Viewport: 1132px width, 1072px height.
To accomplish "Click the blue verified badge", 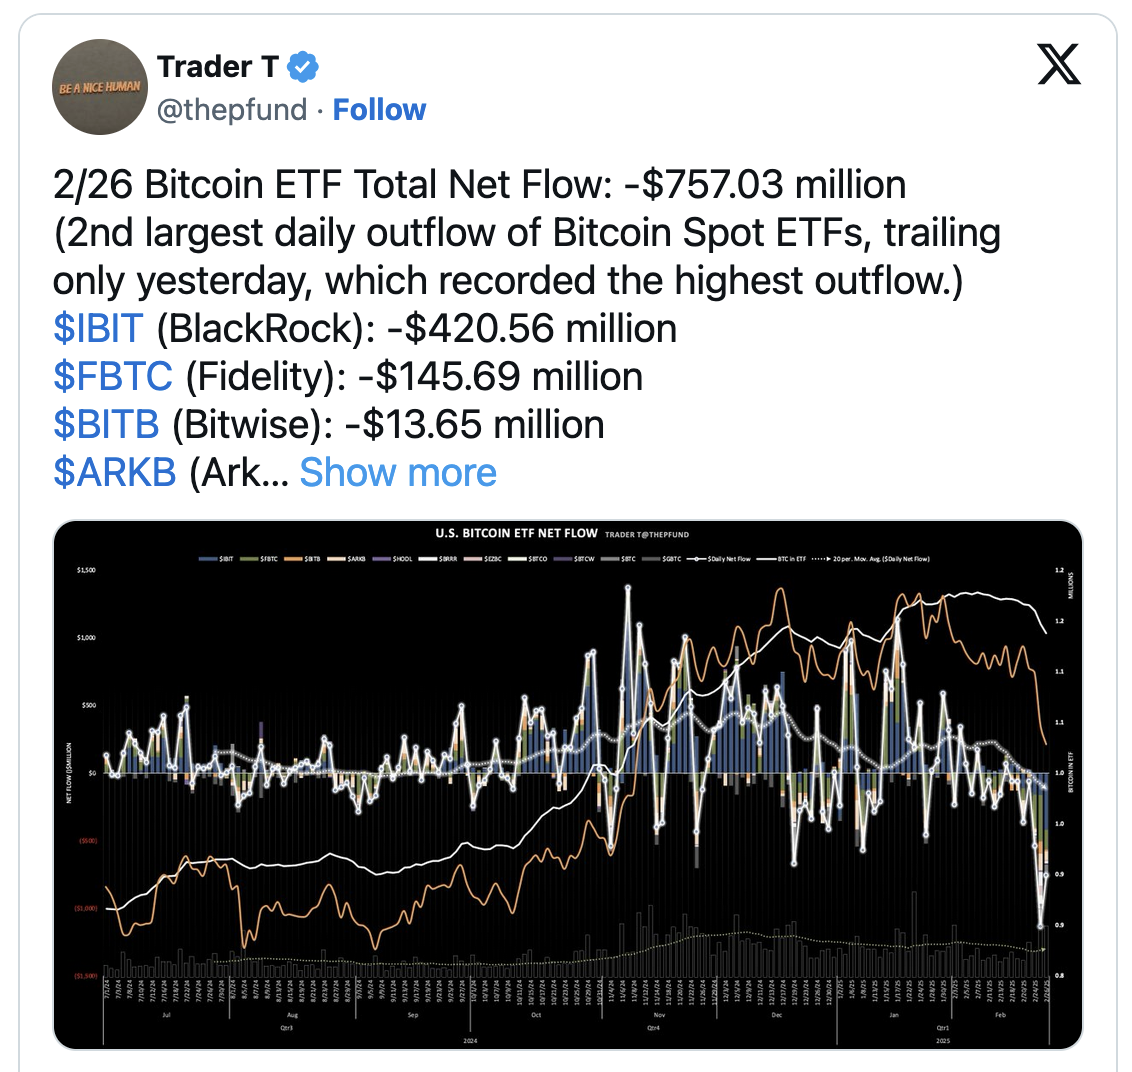I will (x=304, y=67).
